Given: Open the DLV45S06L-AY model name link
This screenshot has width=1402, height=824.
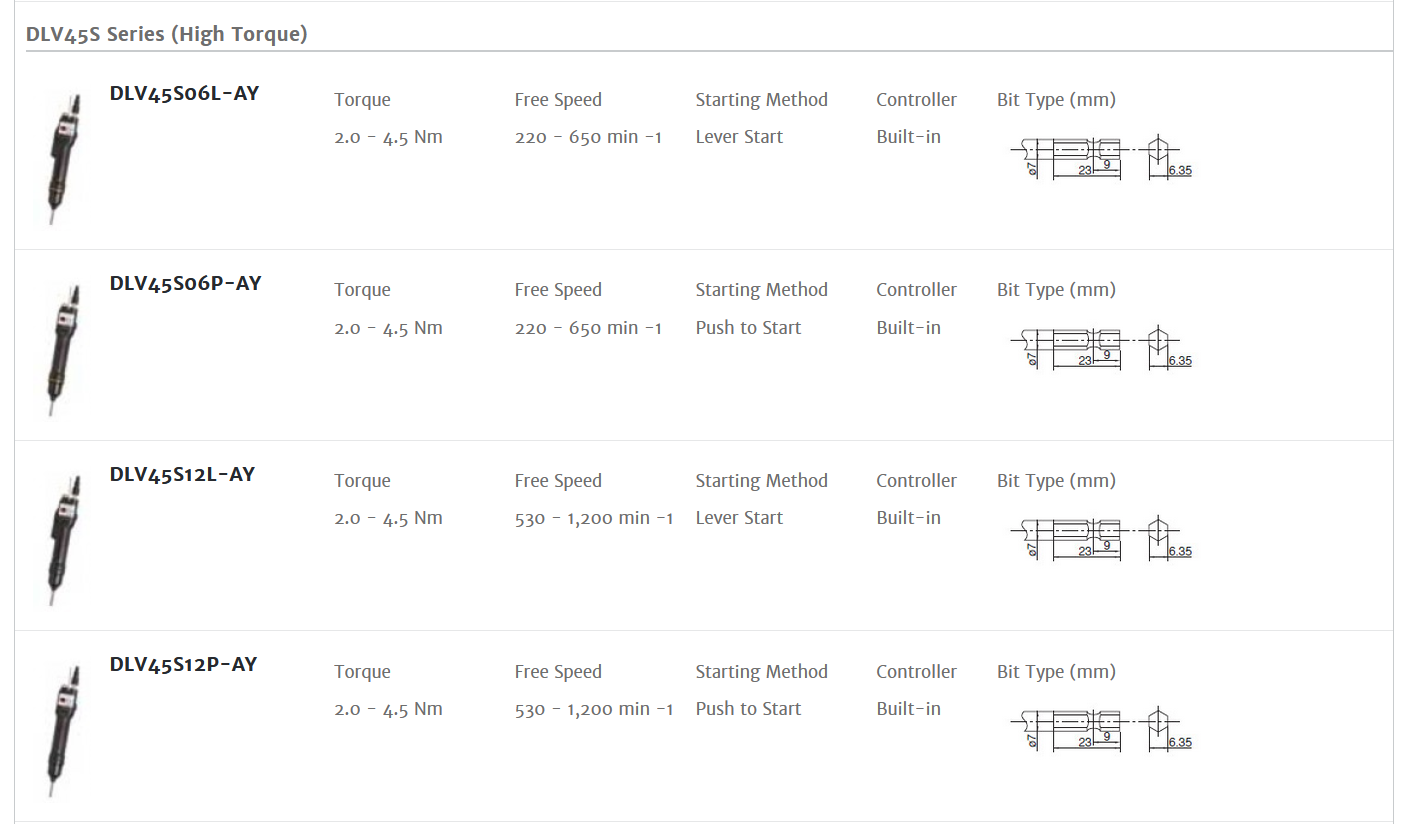Looking at the screenshot, I should pos(184,93).
